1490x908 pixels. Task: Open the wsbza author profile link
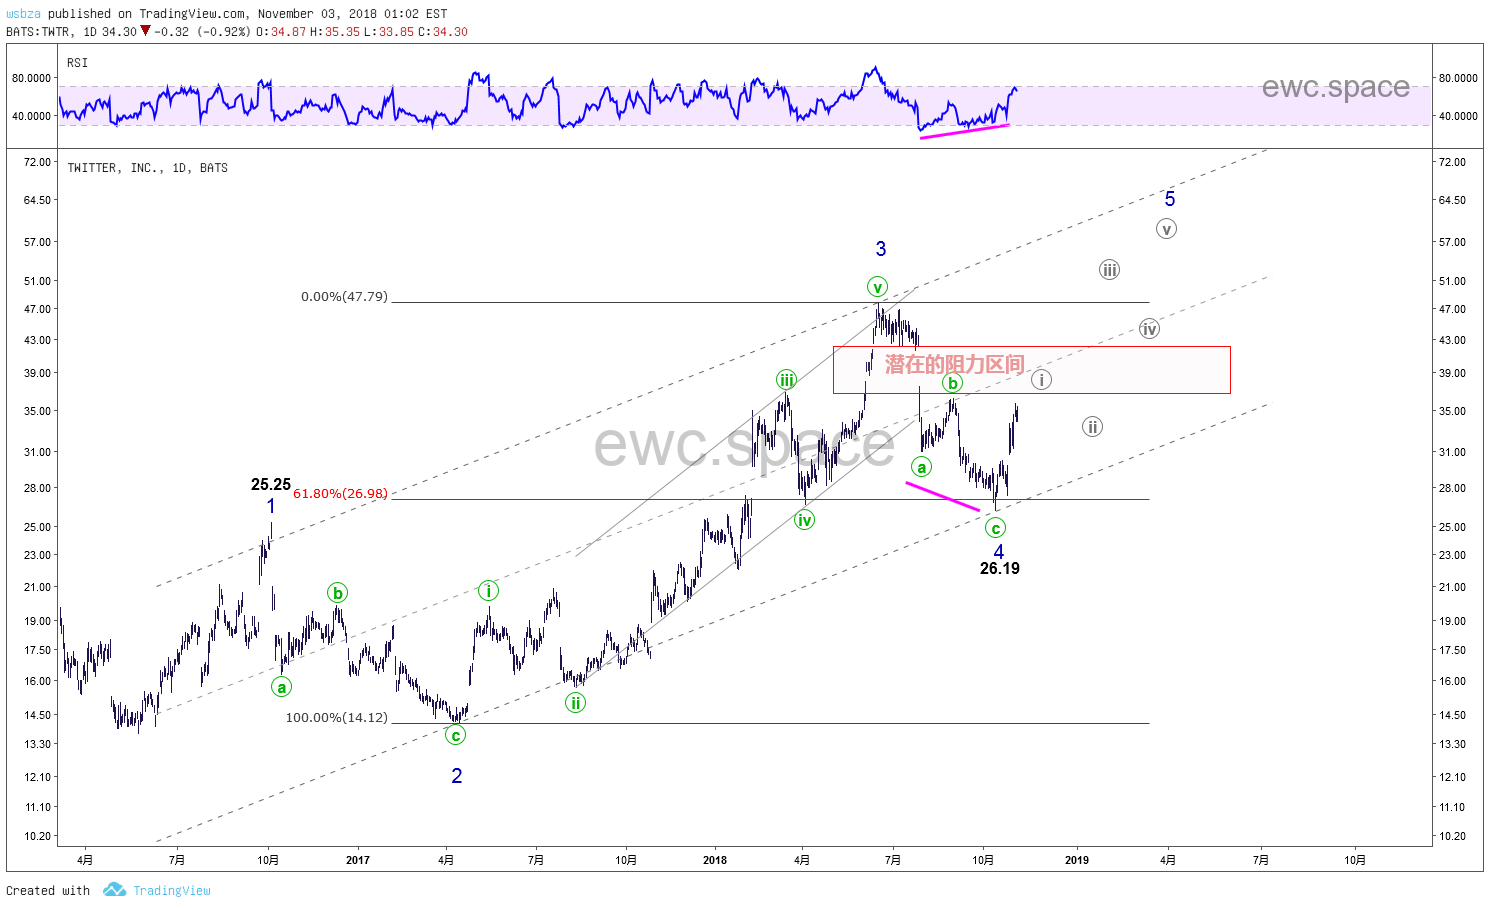pos(24,14)
